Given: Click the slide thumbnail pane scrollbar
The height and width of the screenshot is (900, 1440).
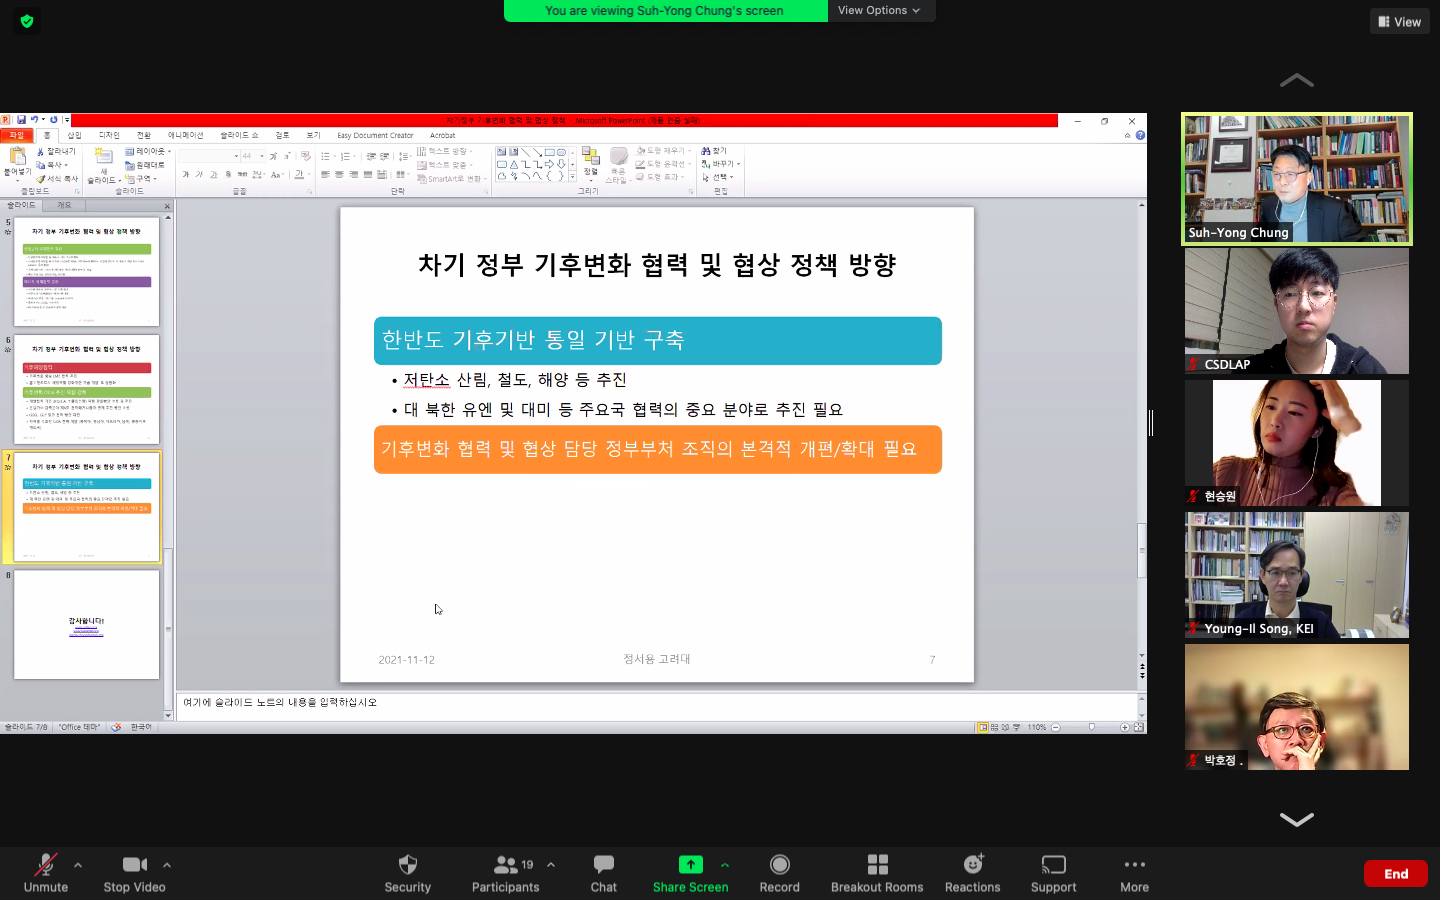Looking at the screenshot, I should [168, 630].
